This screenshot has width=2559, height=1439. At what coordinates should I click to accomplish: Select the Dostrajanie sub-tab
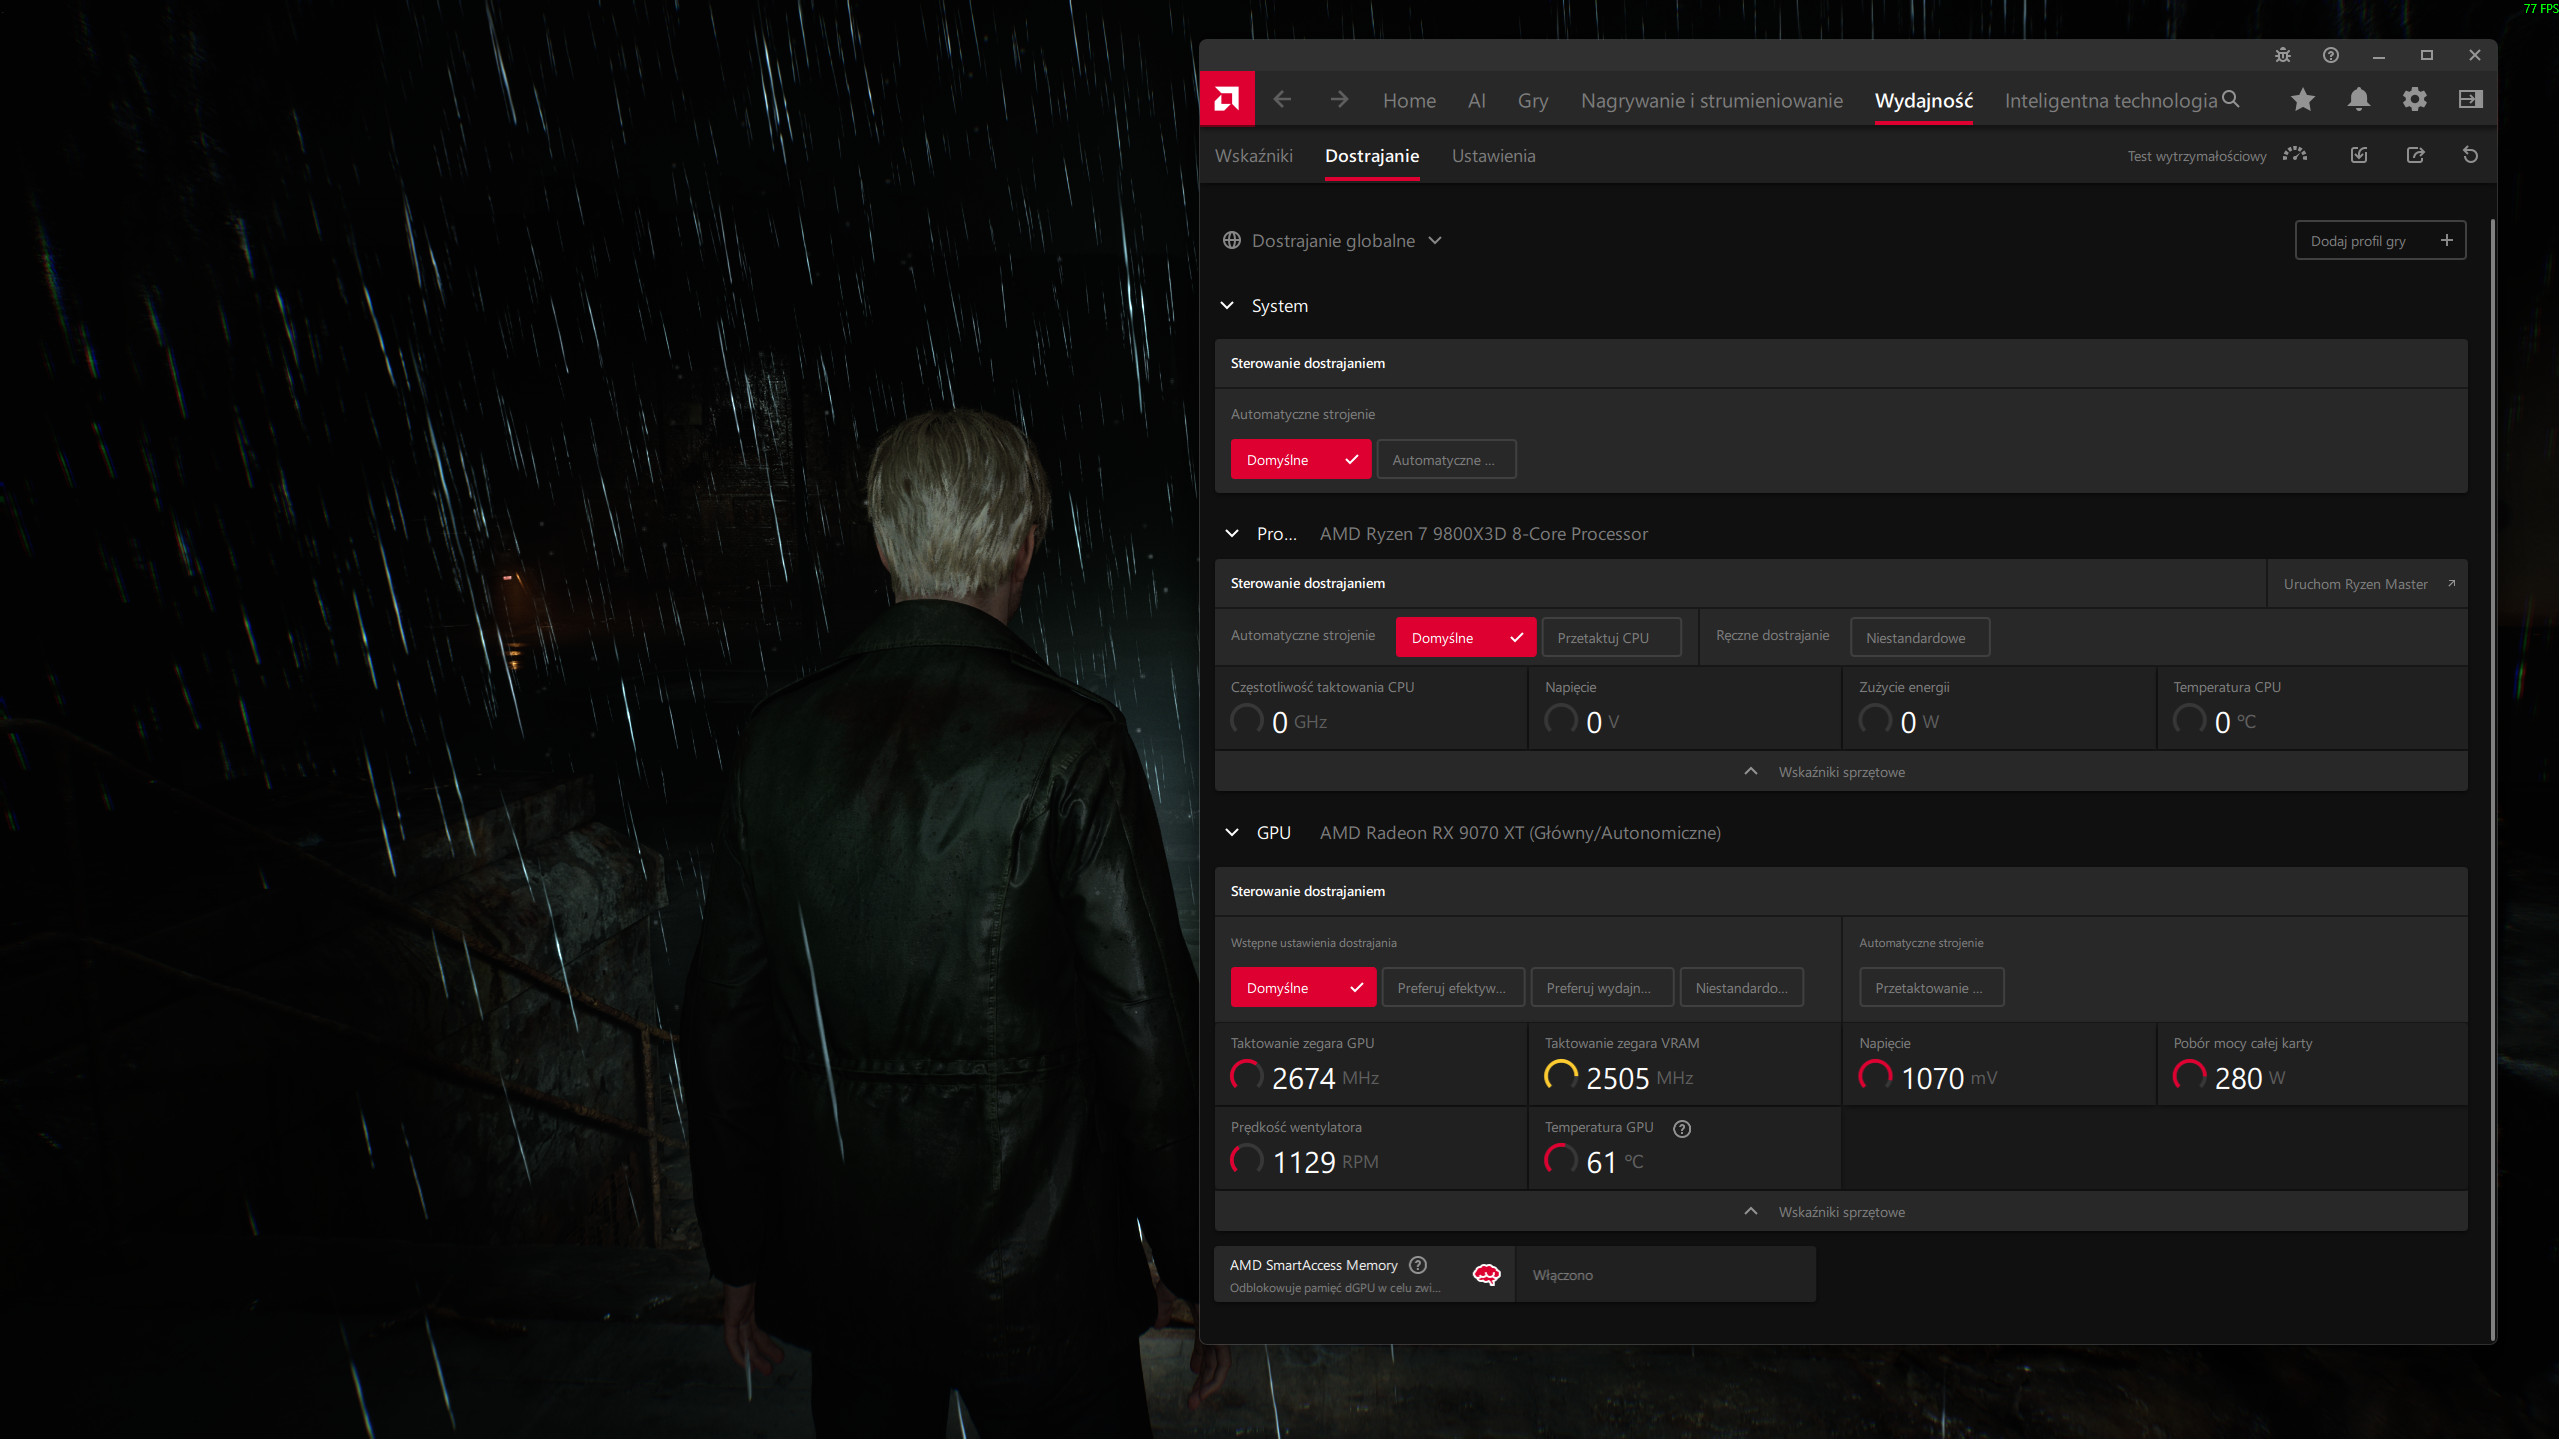(1372, 156)
